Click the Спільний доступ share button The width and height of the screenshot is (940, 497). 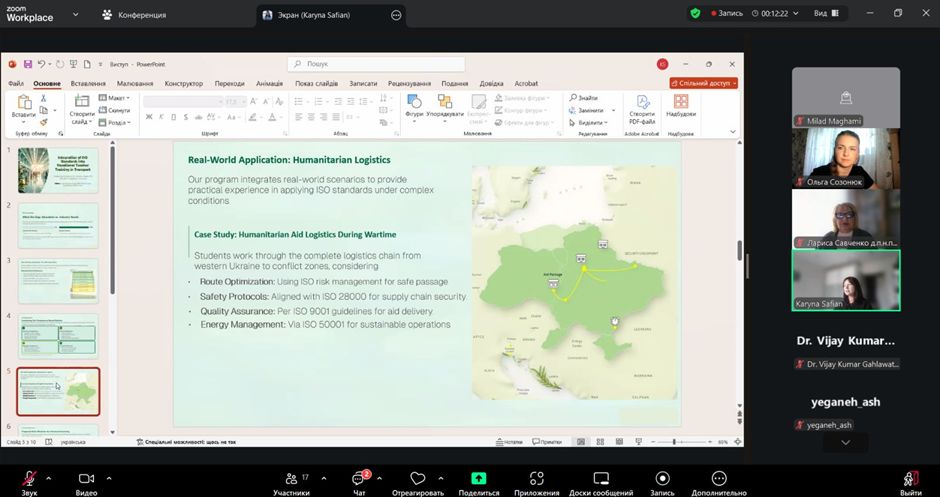tap(703, 84)
